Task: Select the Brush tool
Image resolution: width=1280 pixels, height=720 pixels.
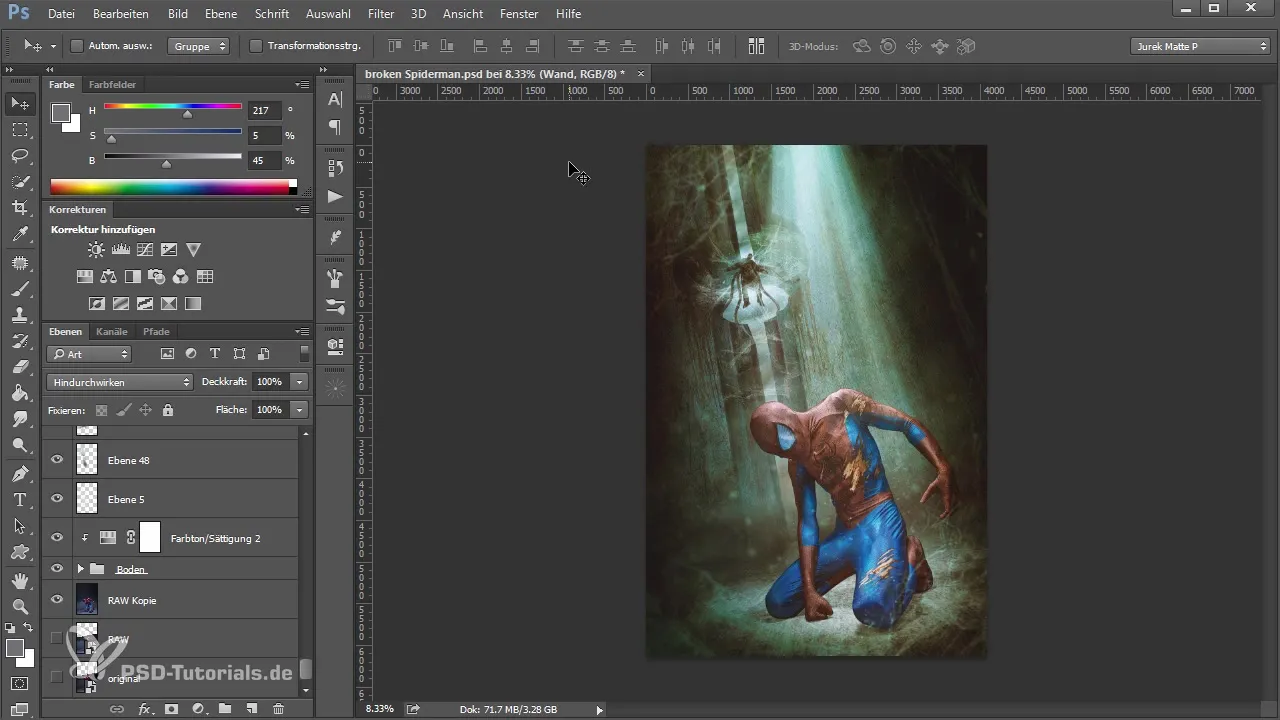Action: [19, 288]
